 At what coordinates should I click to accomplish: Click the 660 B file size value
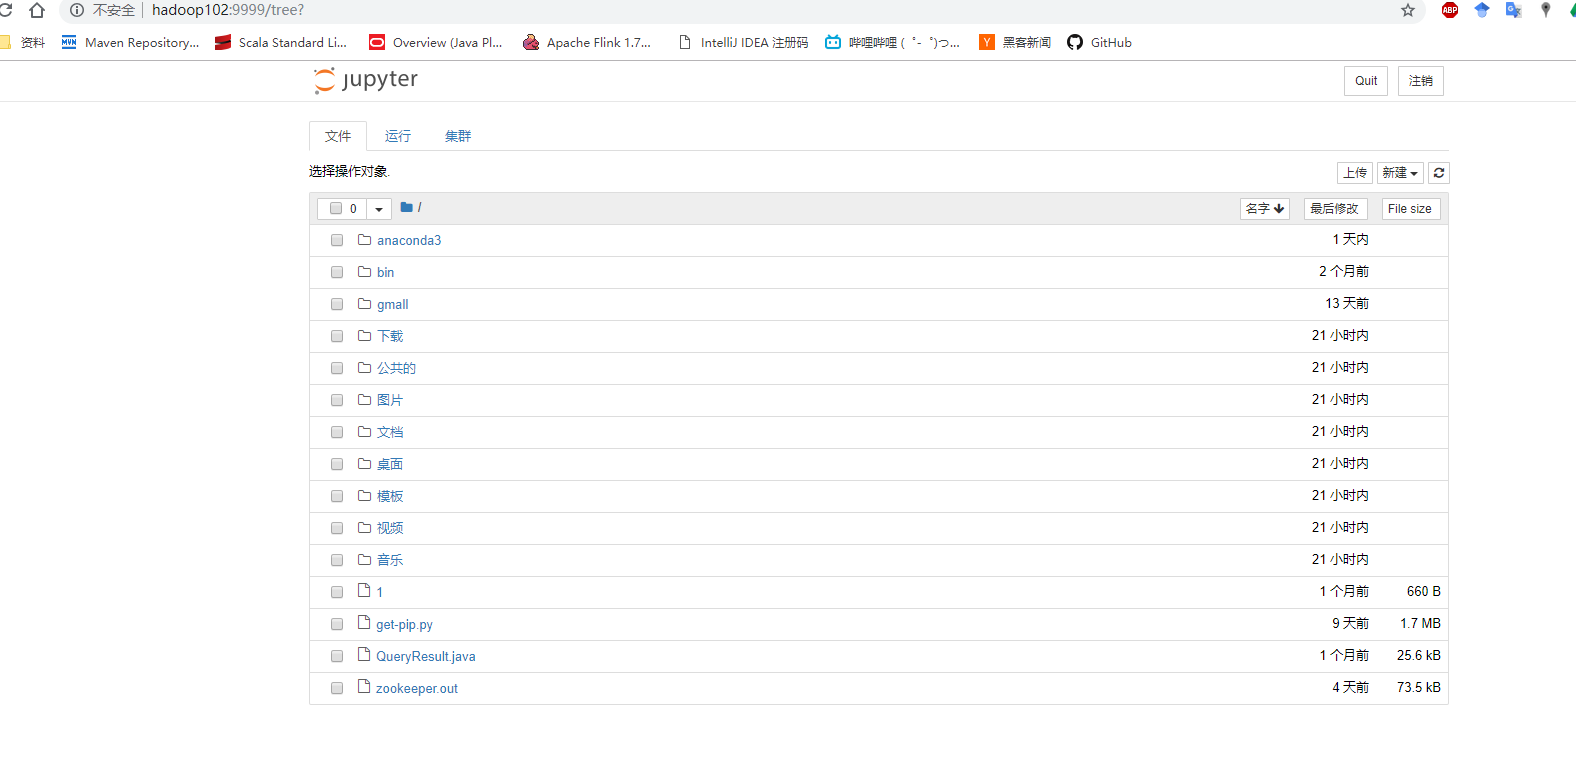pyautogui.click(x=1424, y=591)
